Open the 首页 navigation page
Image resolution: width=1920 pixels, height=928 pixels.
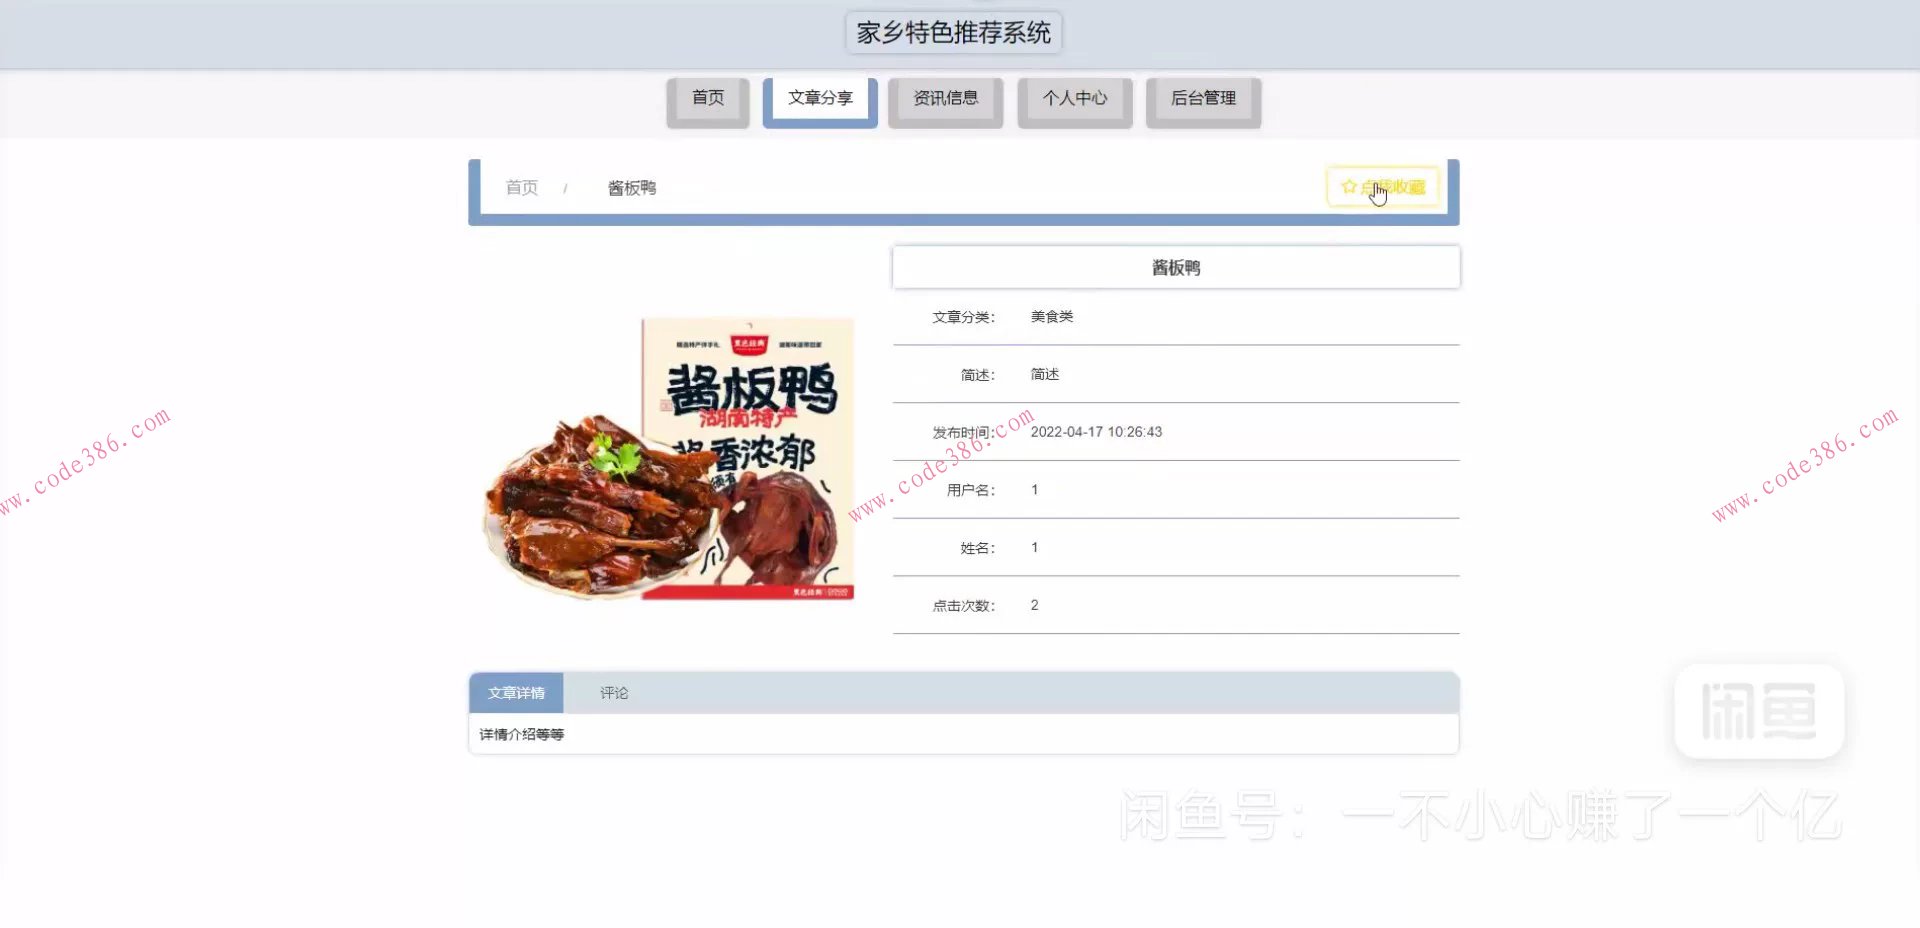[x=707, y=98]
